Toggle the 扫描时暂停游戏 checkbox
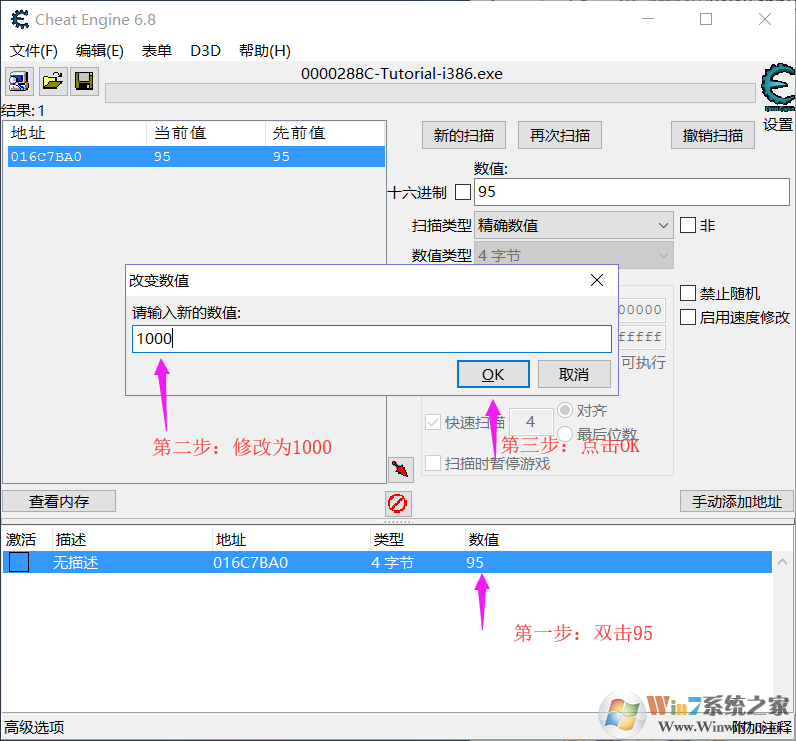Image resolution: width=796 pixels, height=741 pixels. pos(433,463)
